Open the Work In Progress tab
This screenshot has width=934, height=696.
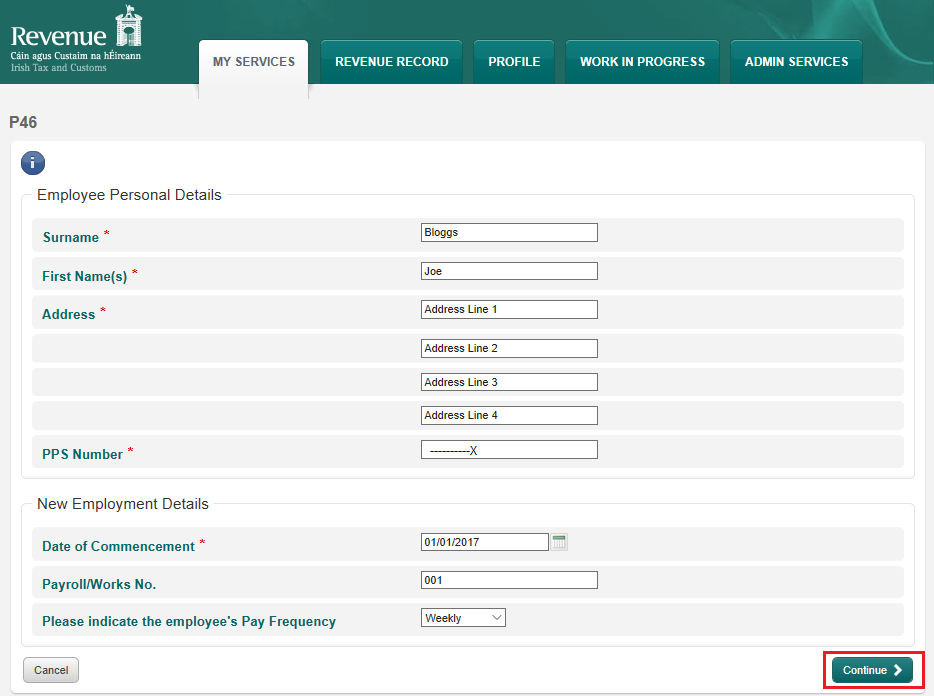642,62
